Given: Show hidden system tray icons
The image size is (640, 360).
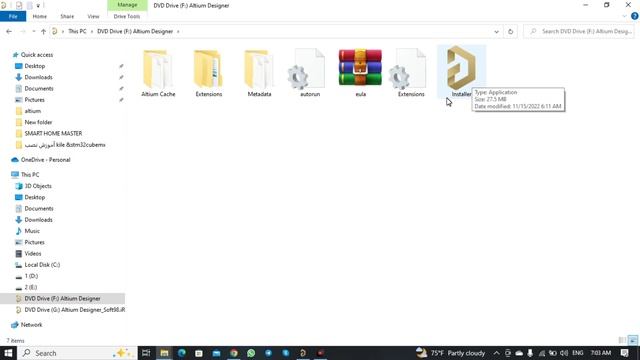Looking at the screenshot, I should pos(496,353).
